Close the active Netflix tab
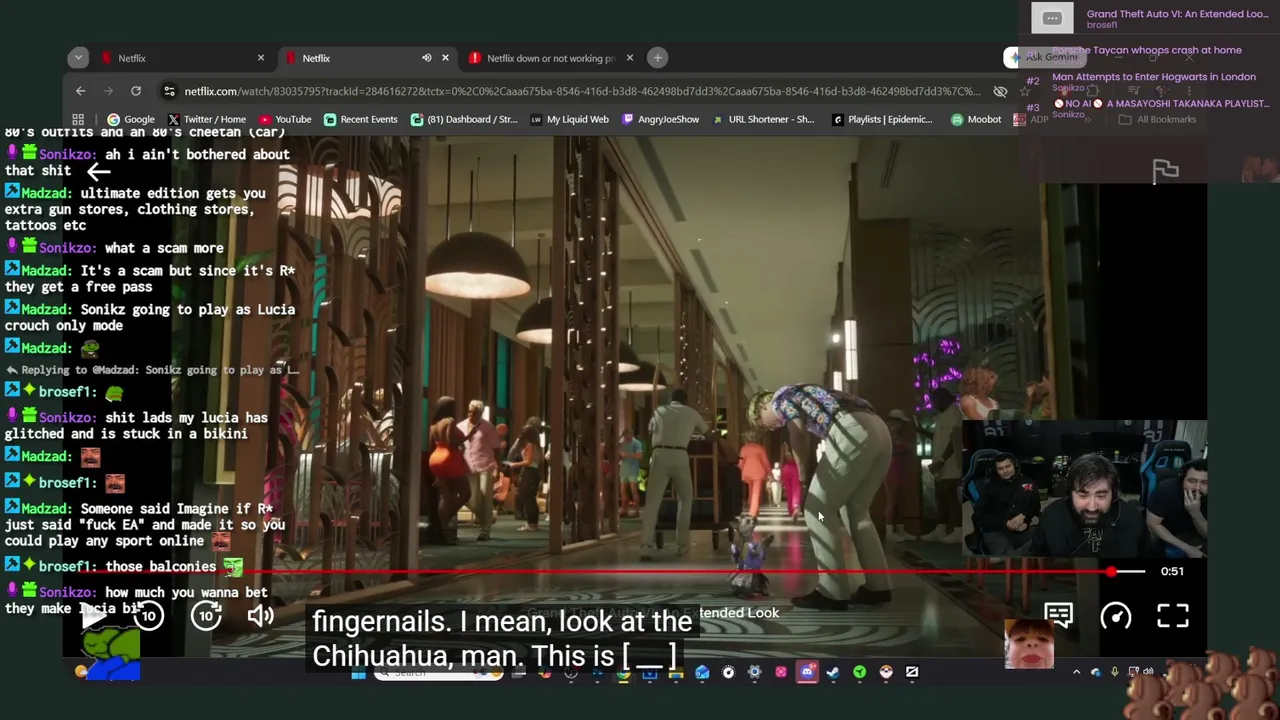This screenshot has height=720, width=1280. [445, 58]
